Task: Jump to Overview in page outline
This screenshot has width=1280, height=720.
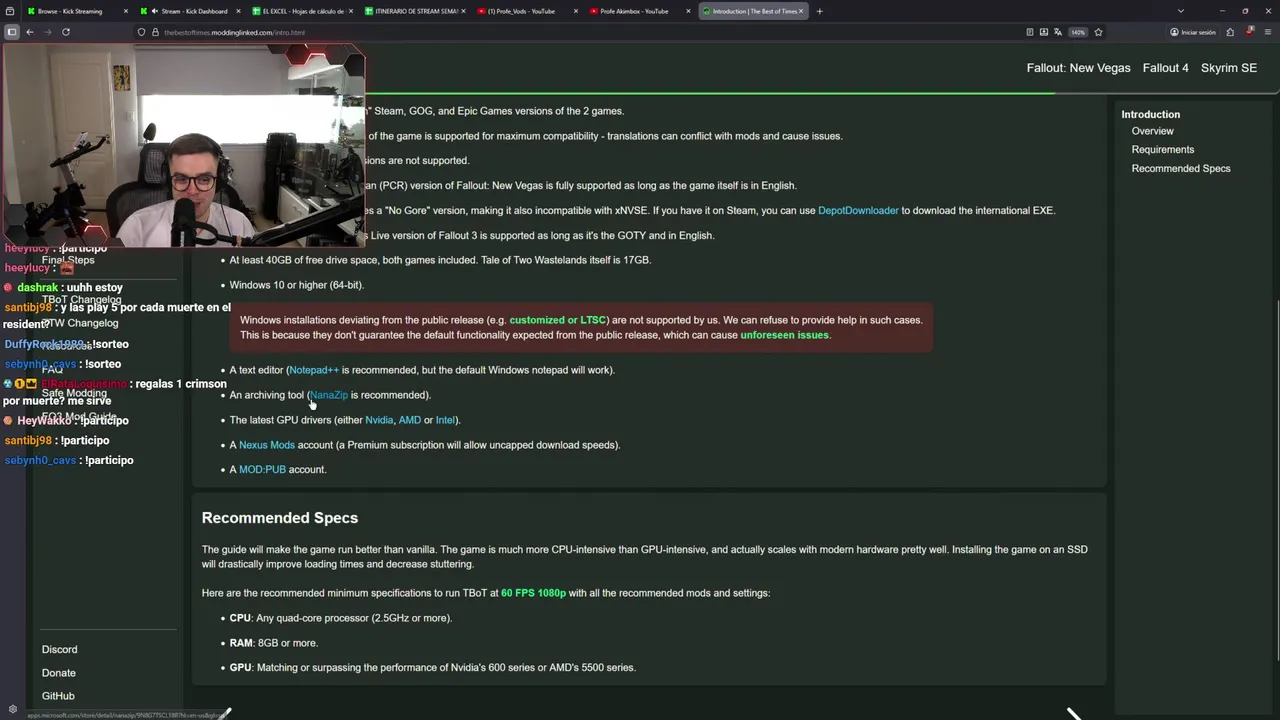Action: 1152,131
